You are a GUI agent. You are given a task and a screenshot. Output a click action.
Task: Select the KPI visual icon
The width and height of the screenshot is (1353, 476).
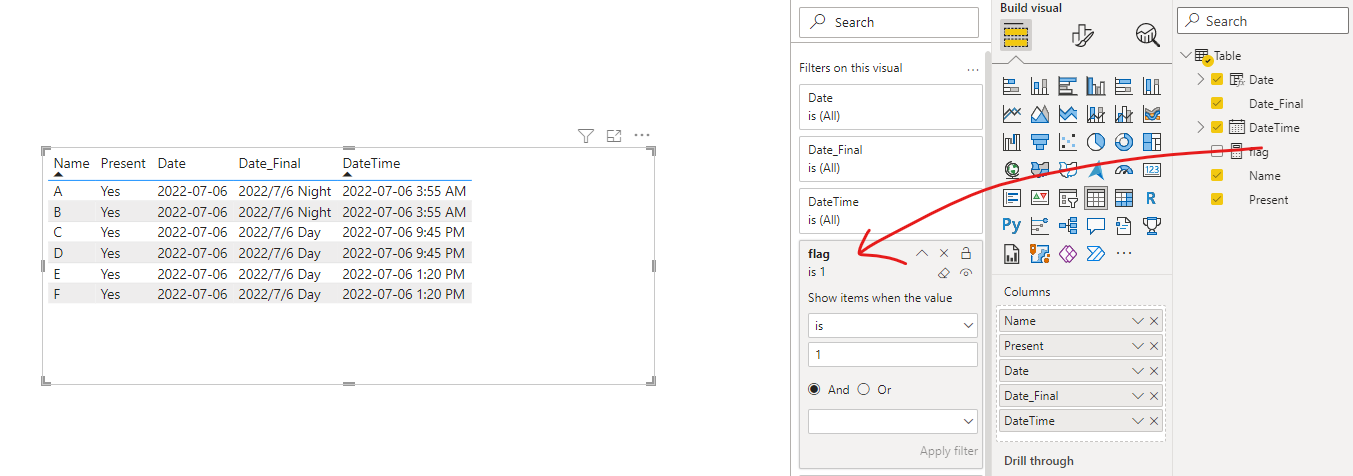1039,198
